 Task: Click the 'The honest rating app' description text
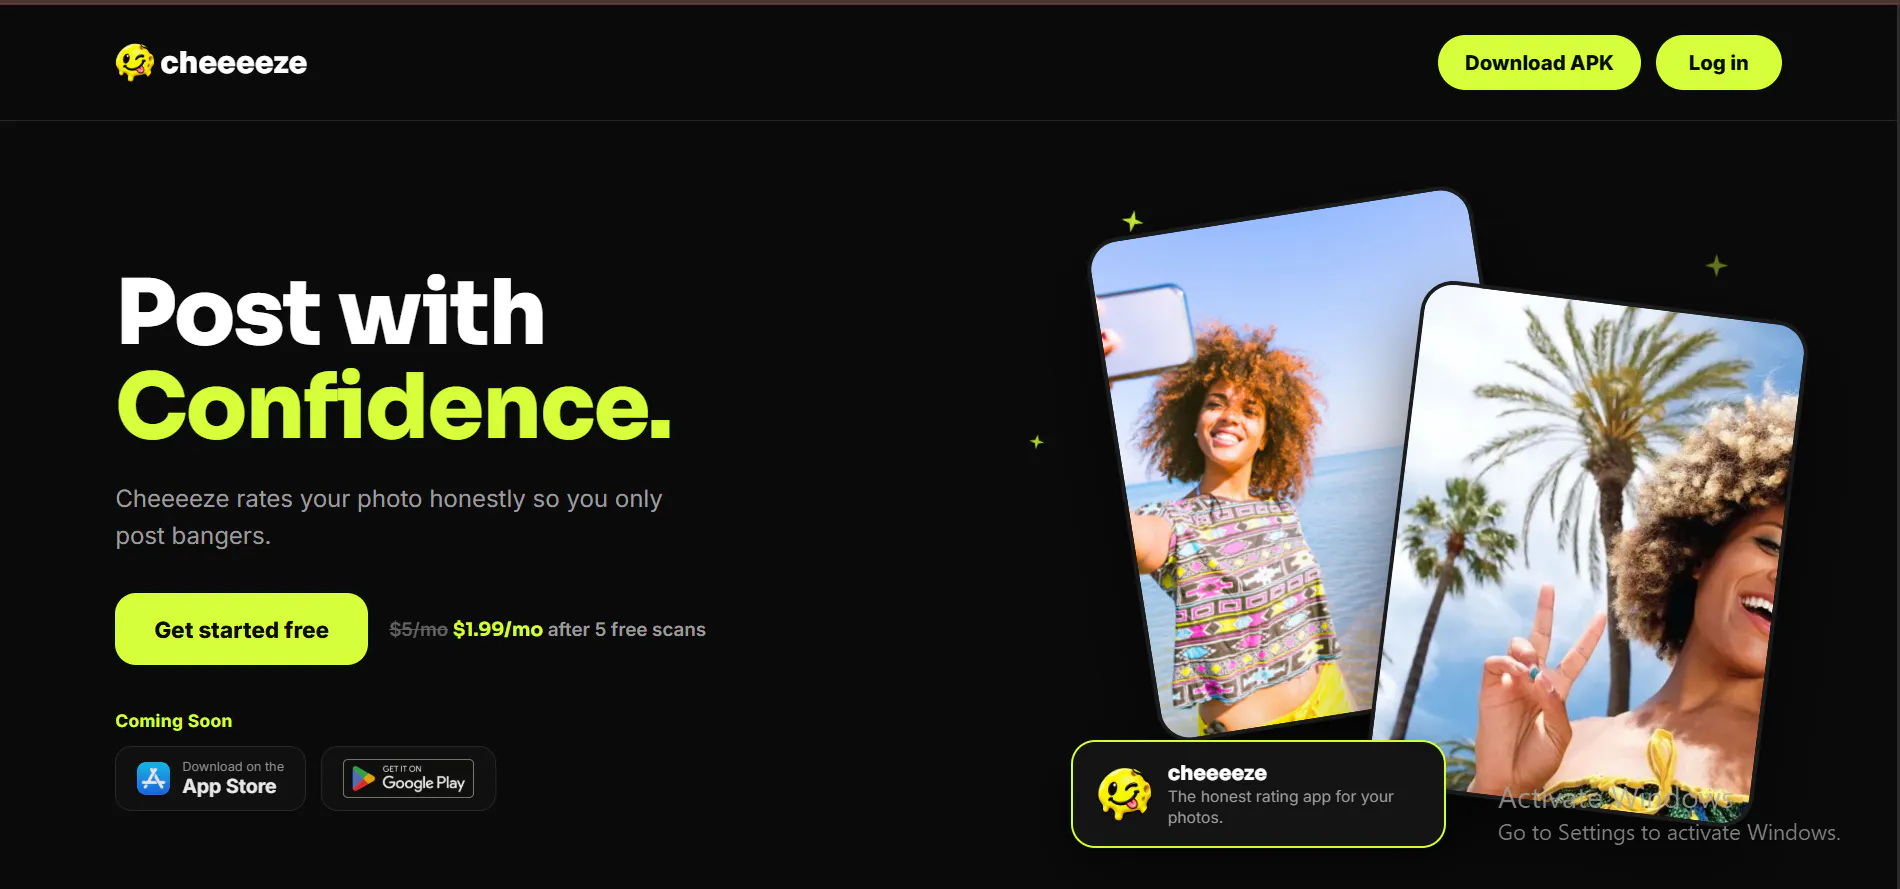pos(1280,807)
